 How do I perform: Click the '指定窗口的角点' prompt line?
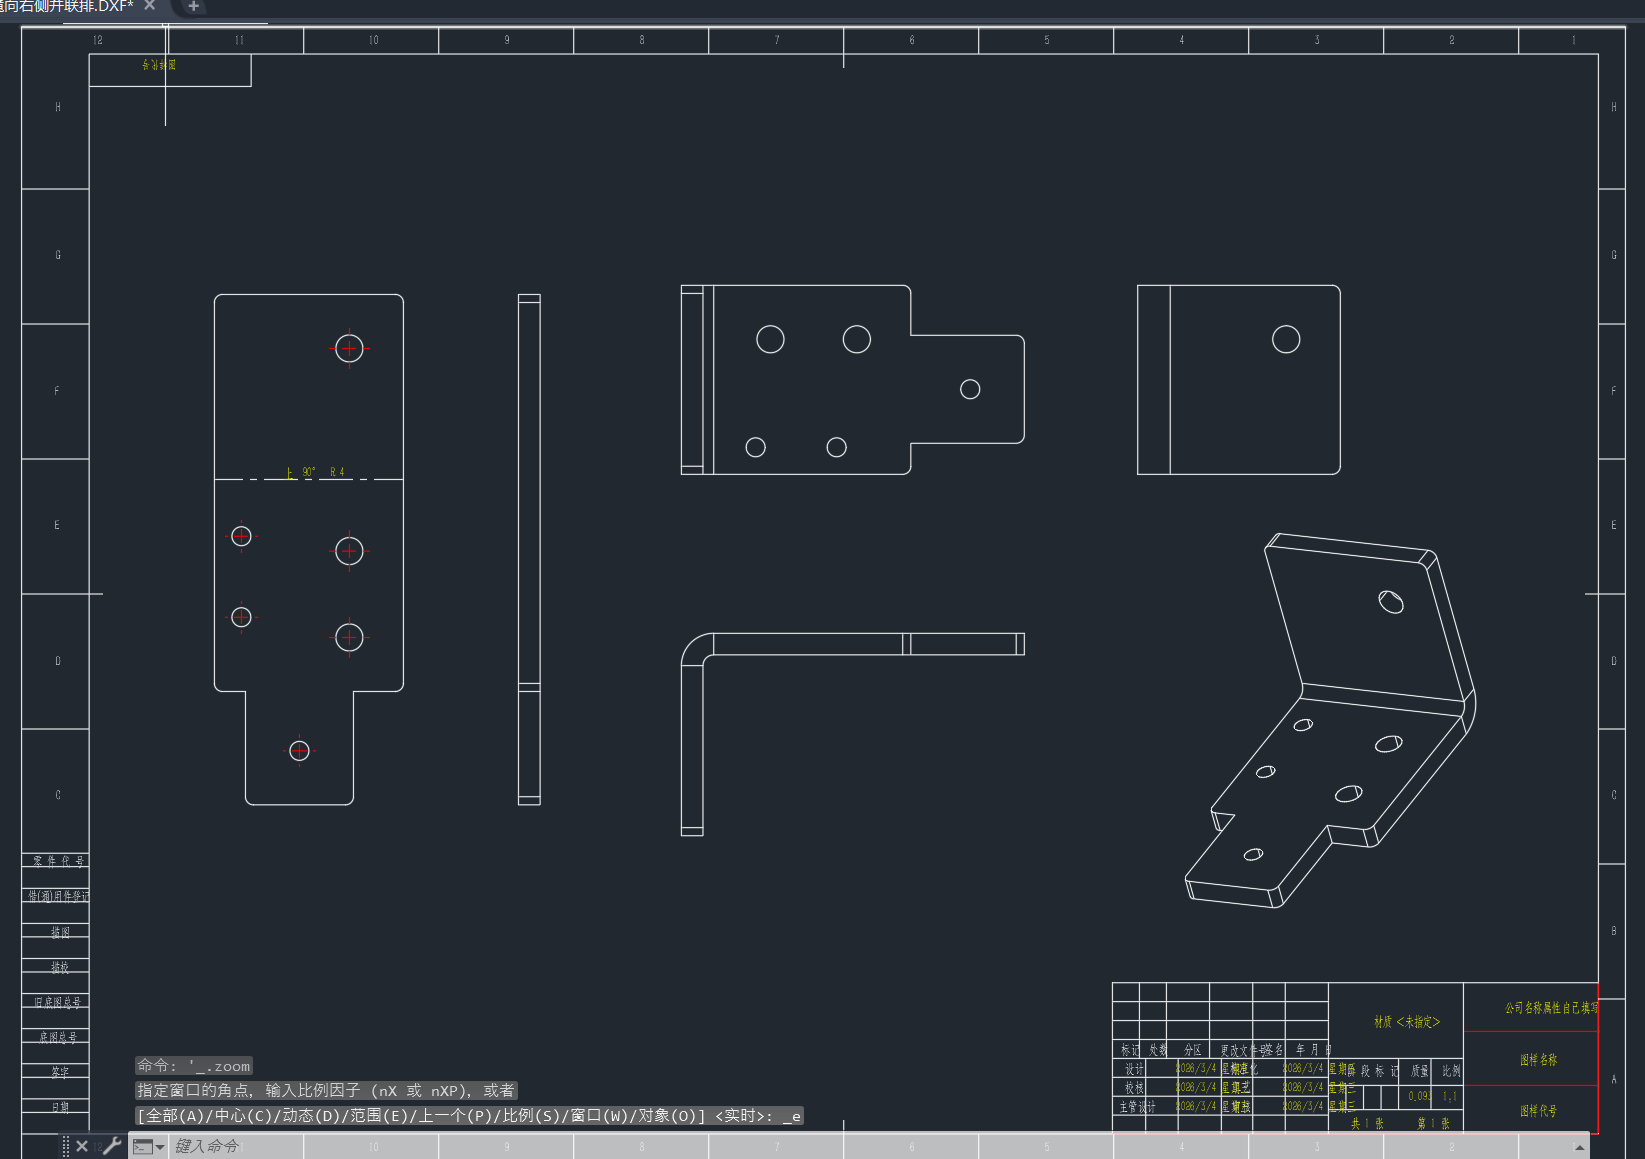(326, 1090)
